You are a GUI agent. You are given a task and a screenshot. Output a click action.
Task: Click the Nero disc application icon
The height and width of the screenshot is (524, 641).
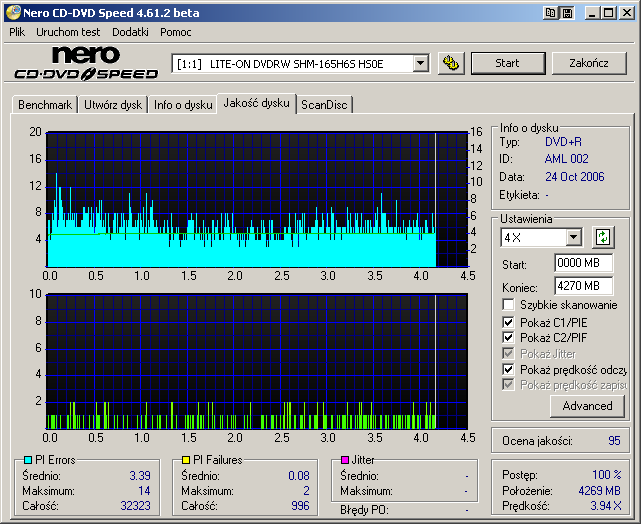coord(13,13)
